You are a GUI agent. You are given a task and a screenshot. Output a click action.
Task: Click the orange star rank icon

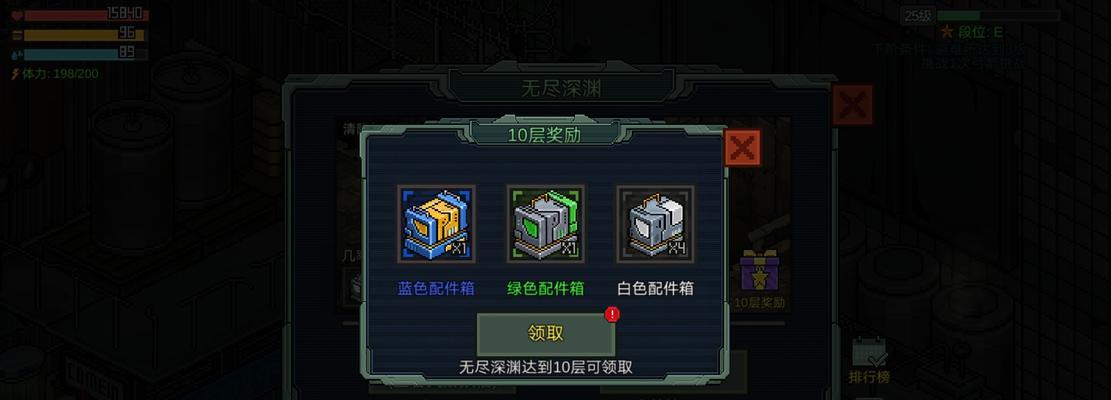click(x=947, y=32)
